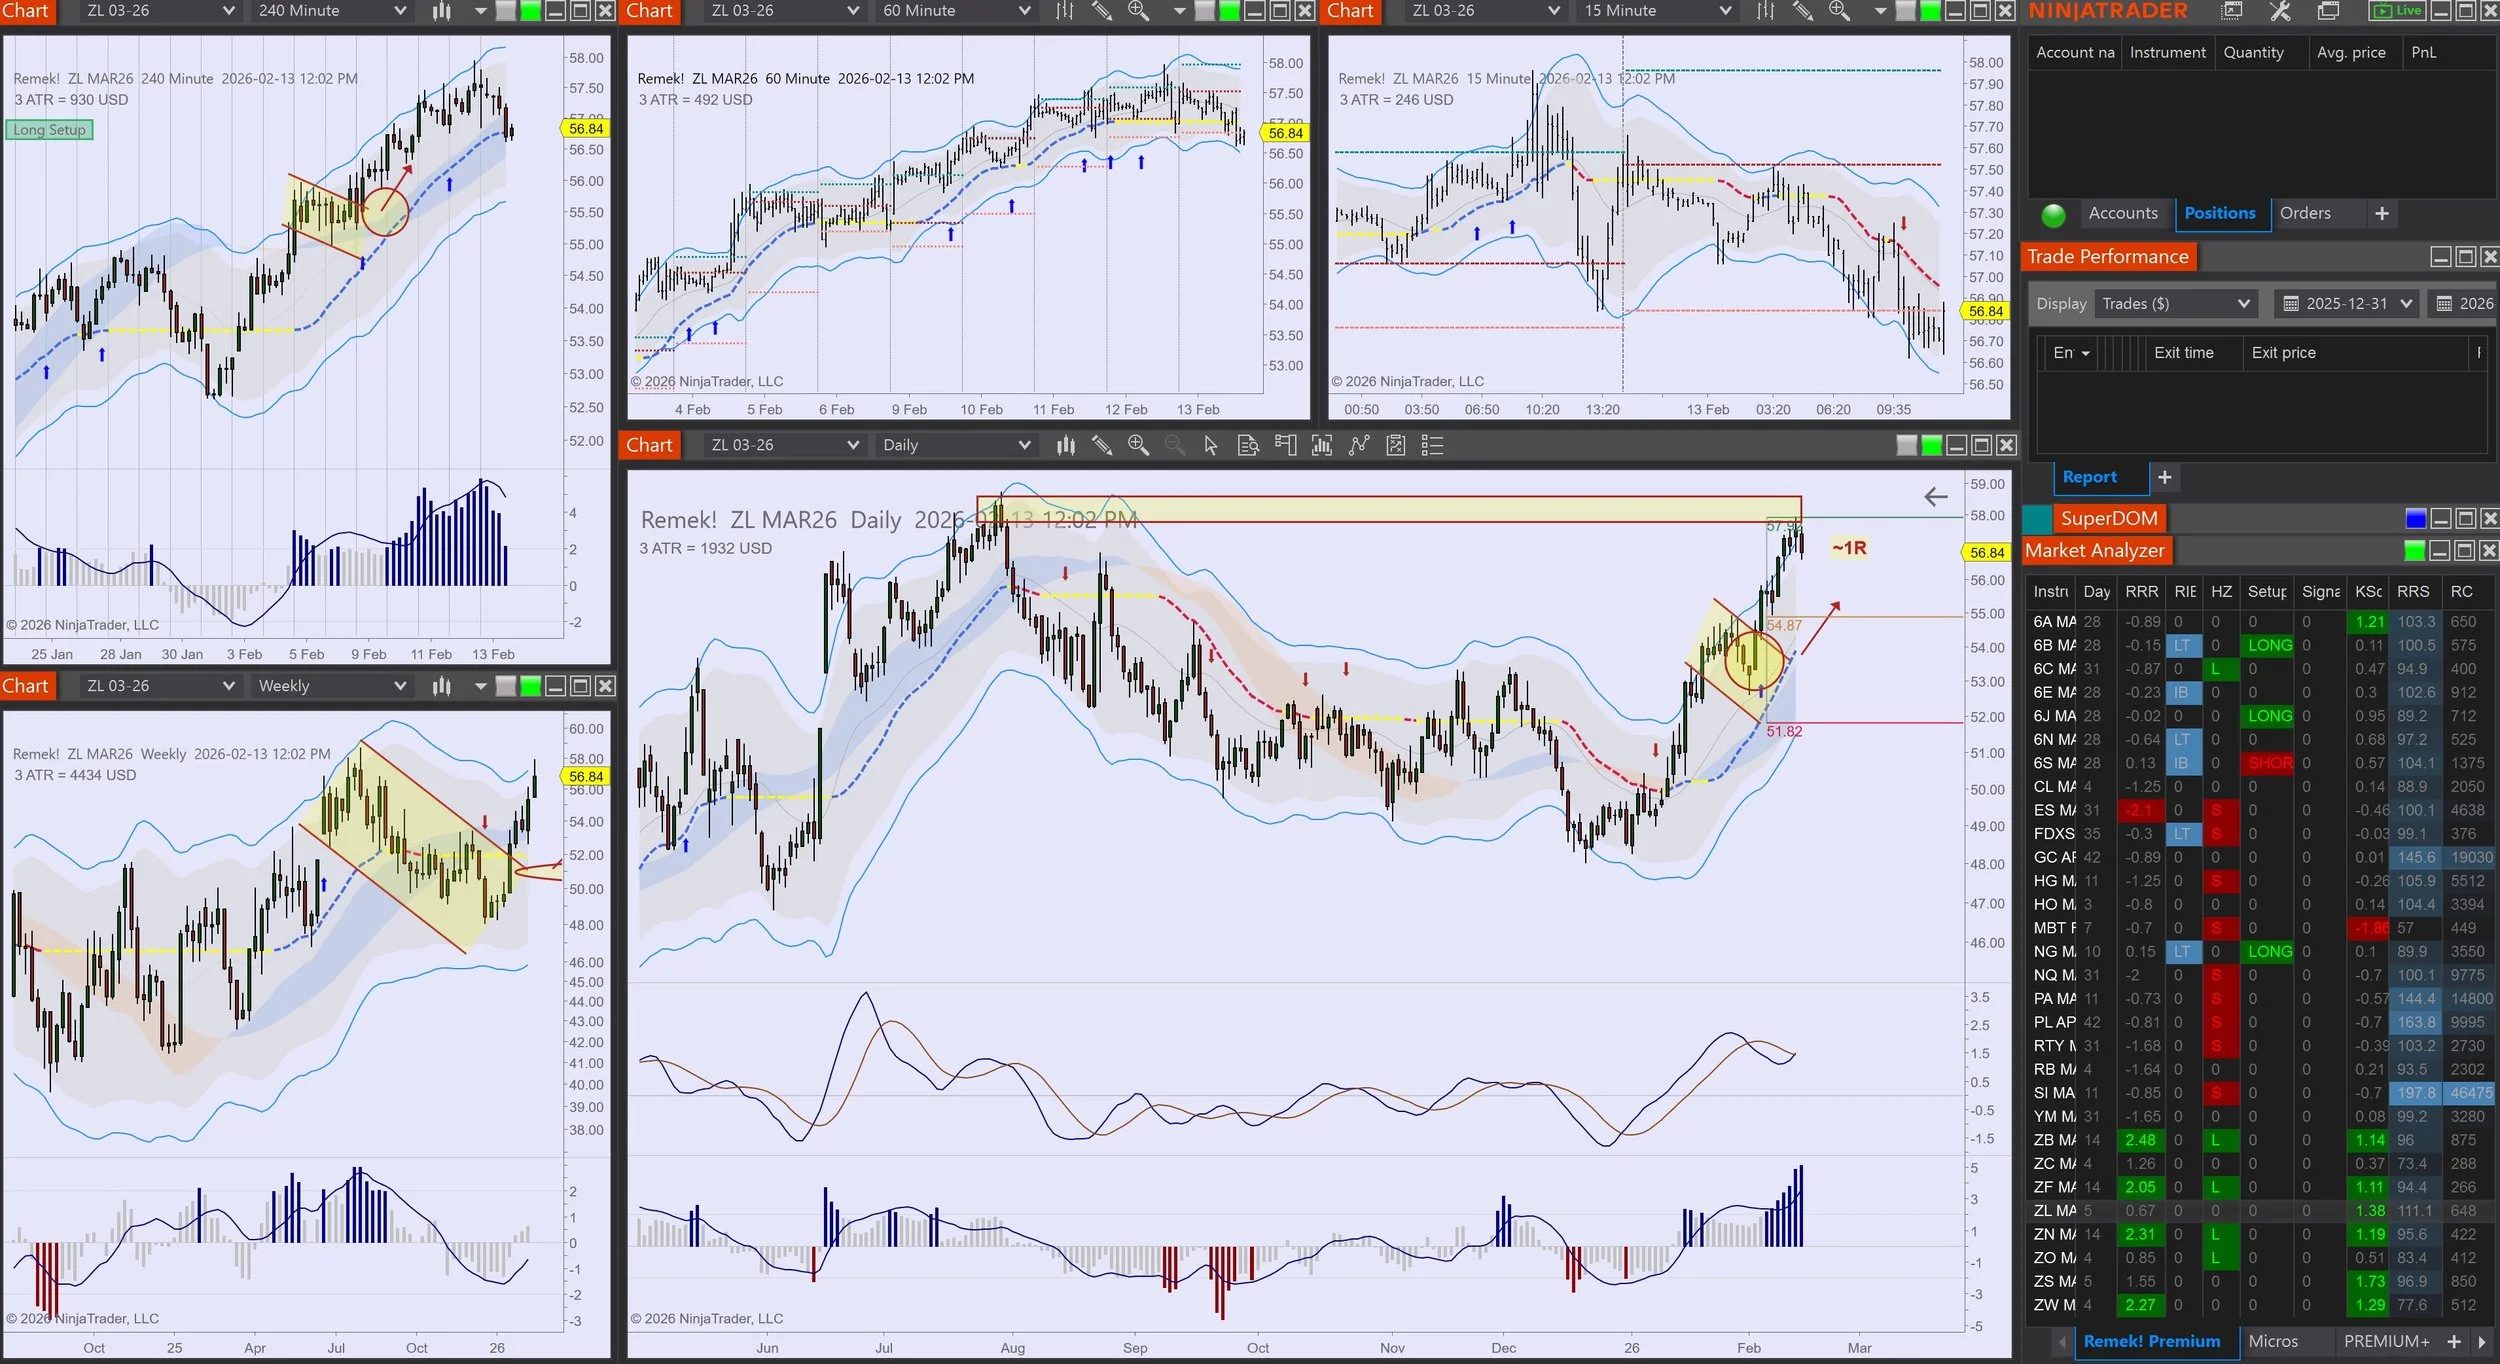Select the ZL MA row in Market Analyzer
This screenshot has height=1364, width=2500.
tap(2055, 1211)
